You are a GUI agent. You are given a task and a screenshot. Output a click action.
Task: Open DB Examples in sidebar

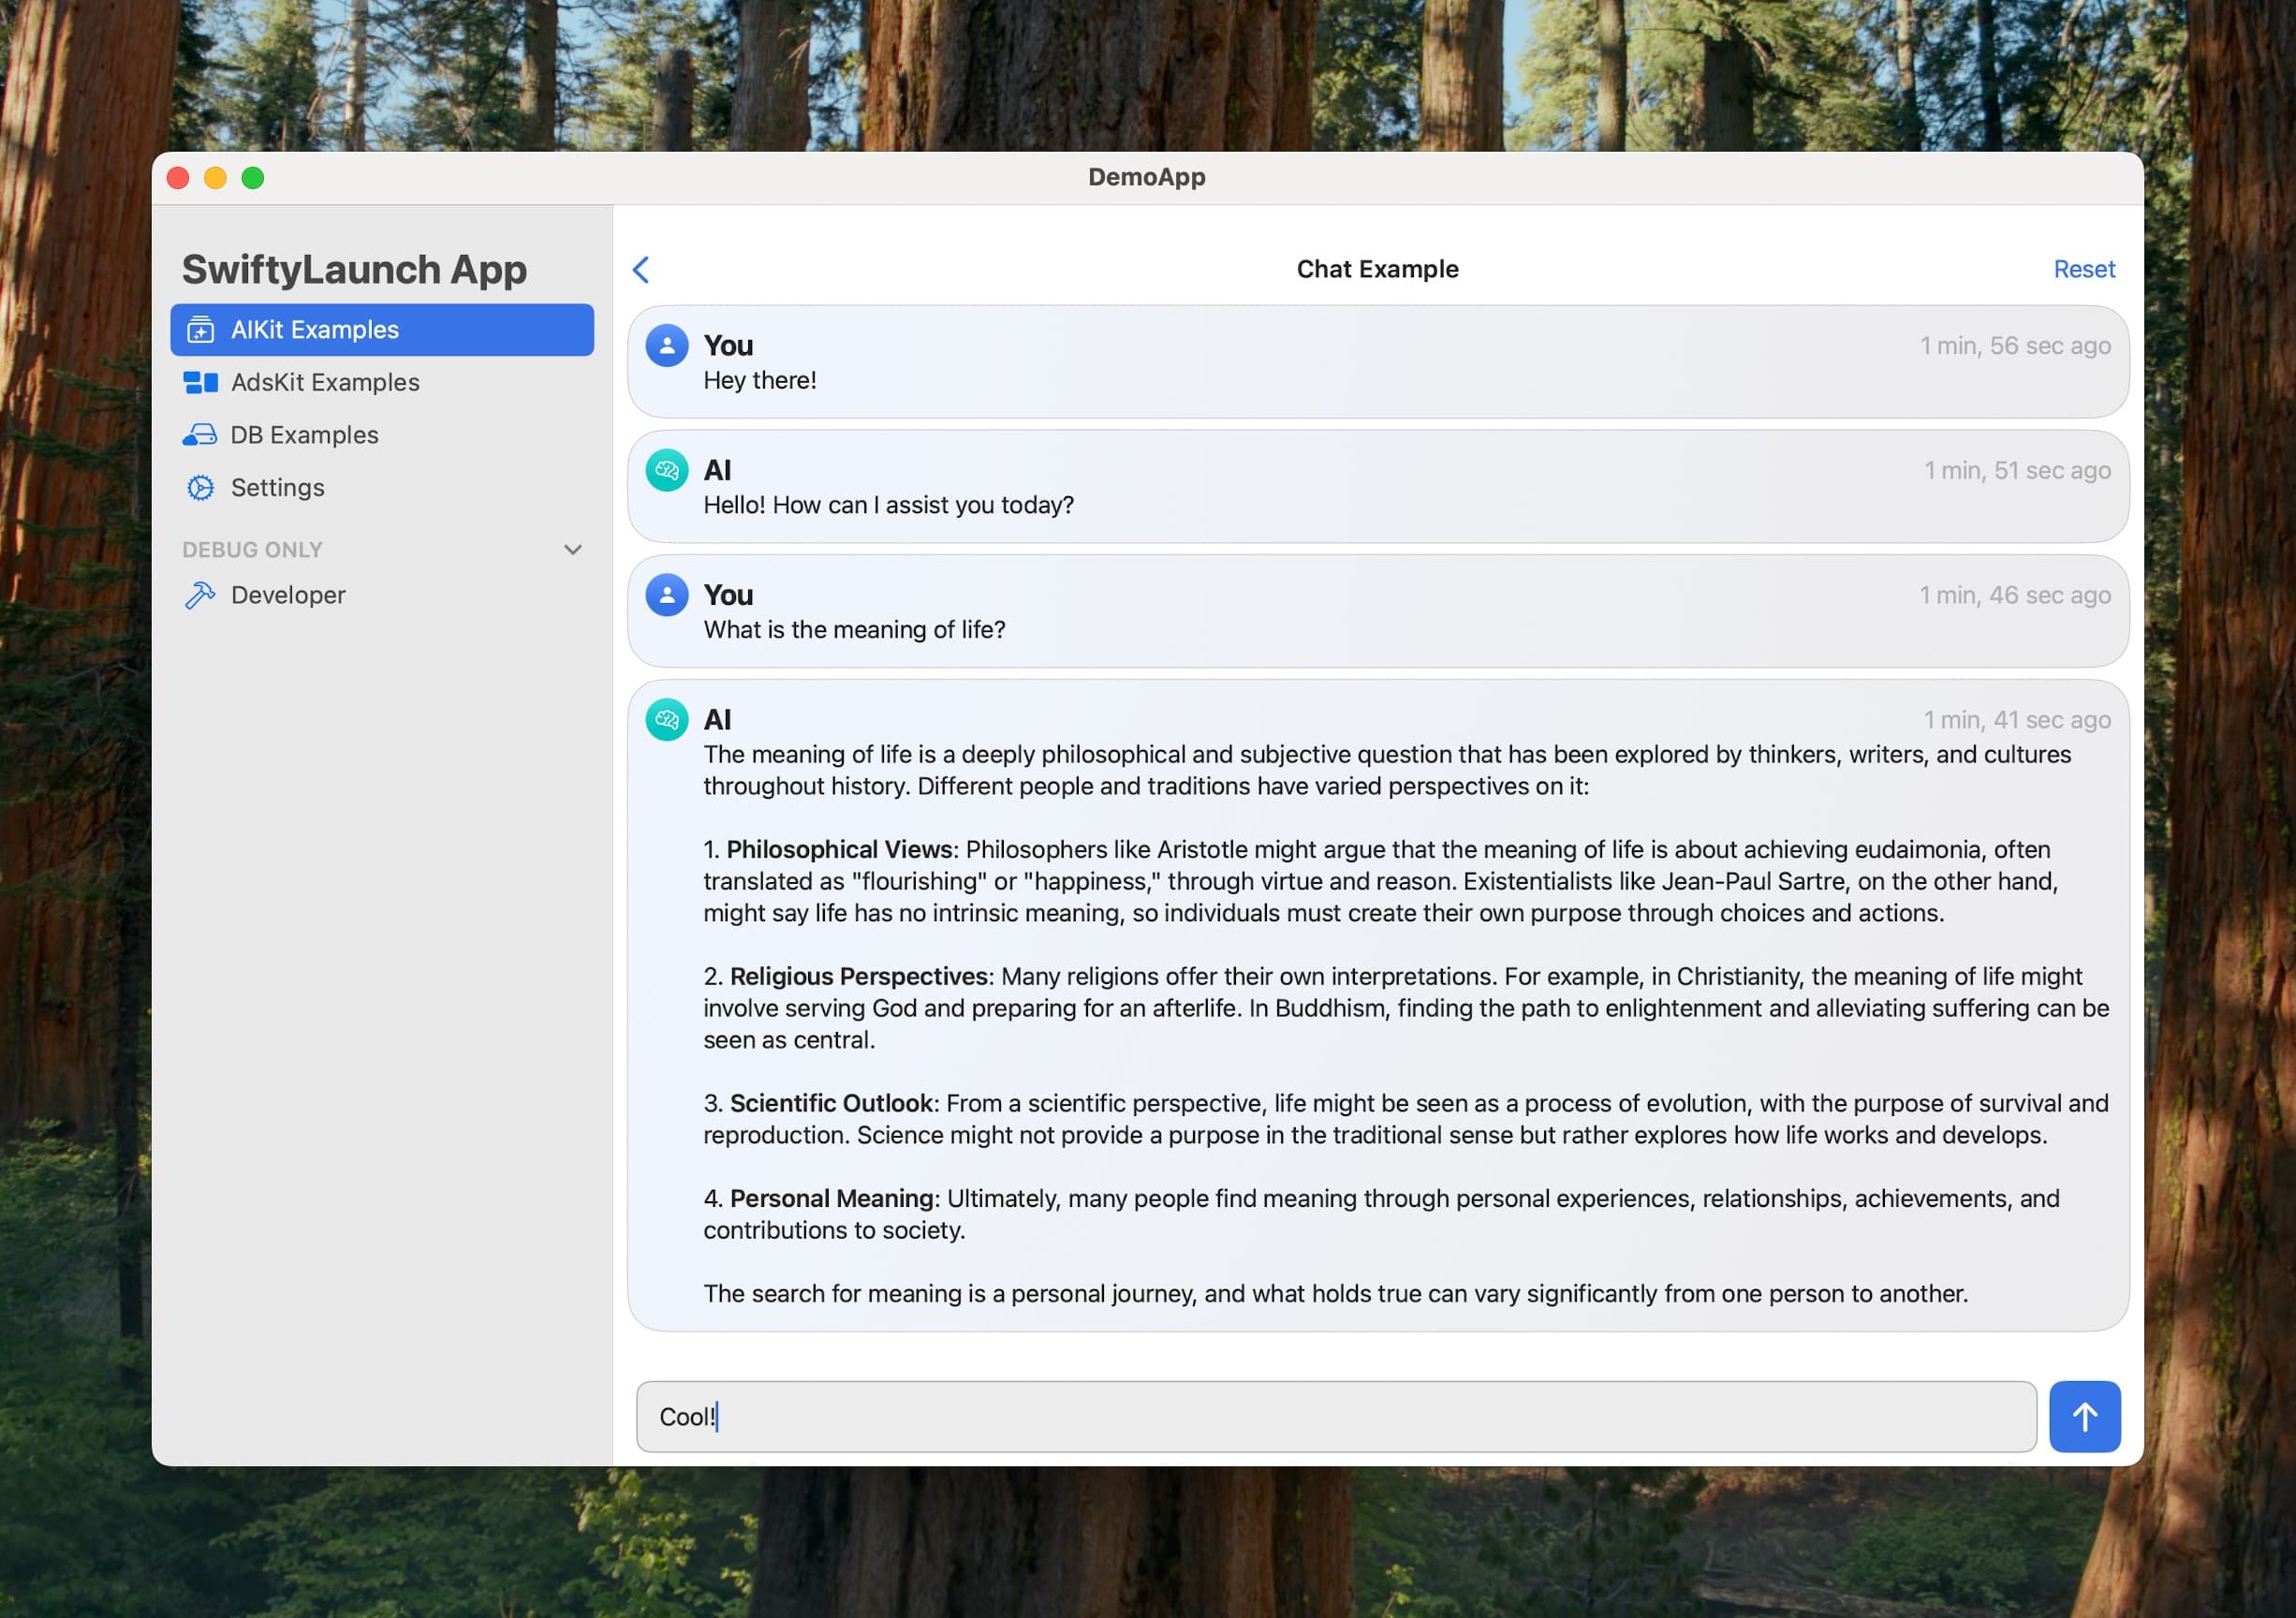click(x=382, y=435)
